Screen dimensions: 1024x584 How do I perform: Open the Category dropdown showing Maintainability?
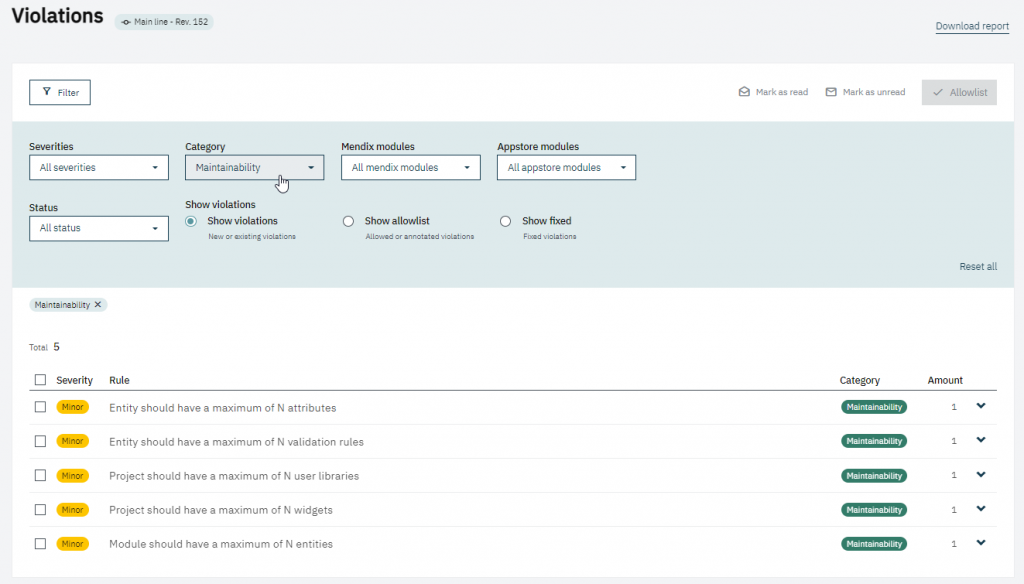tap(254, 168)
